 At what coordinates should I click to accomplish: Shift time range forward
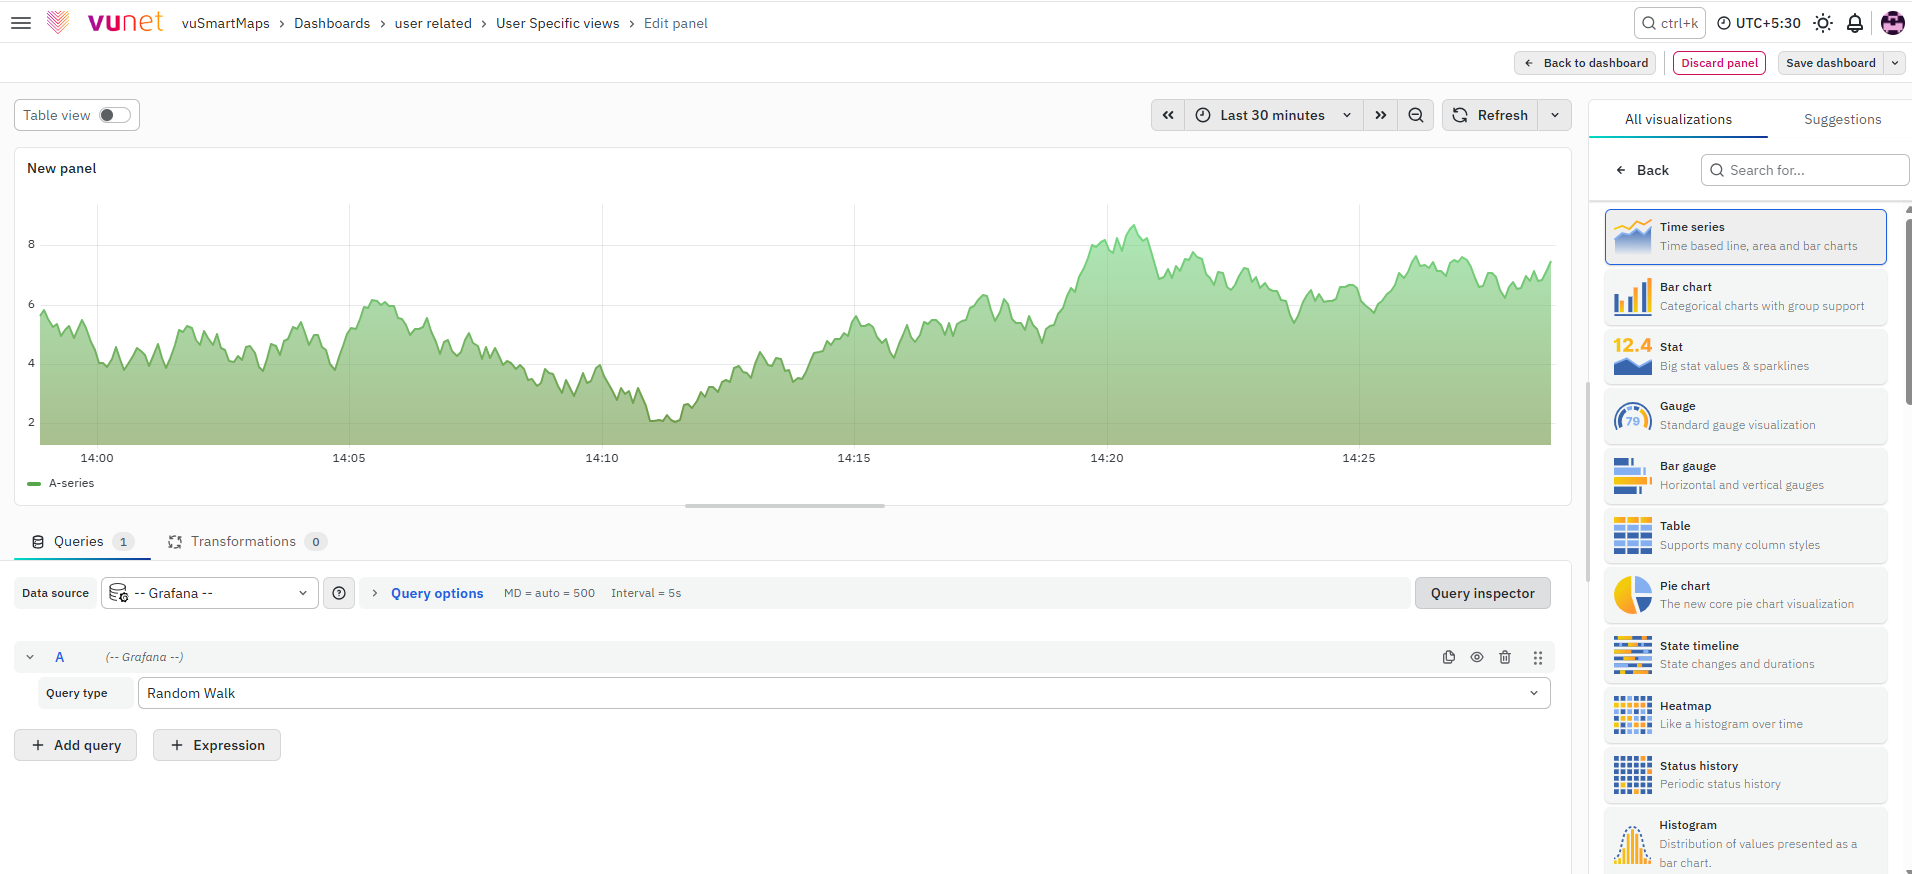[x=1380, y=115]
